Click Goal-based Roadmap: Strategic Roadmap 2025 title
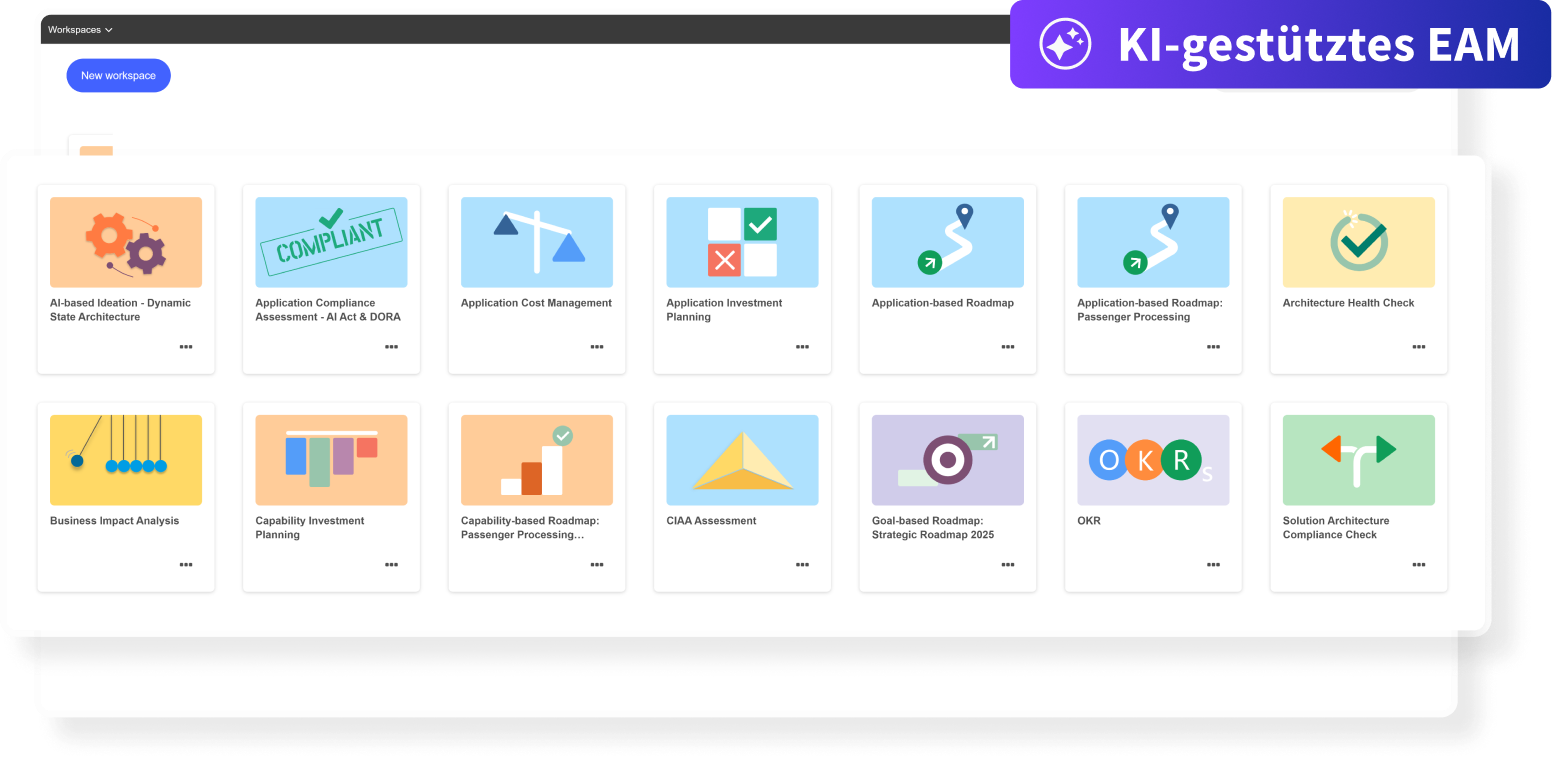 click(933, 528)
